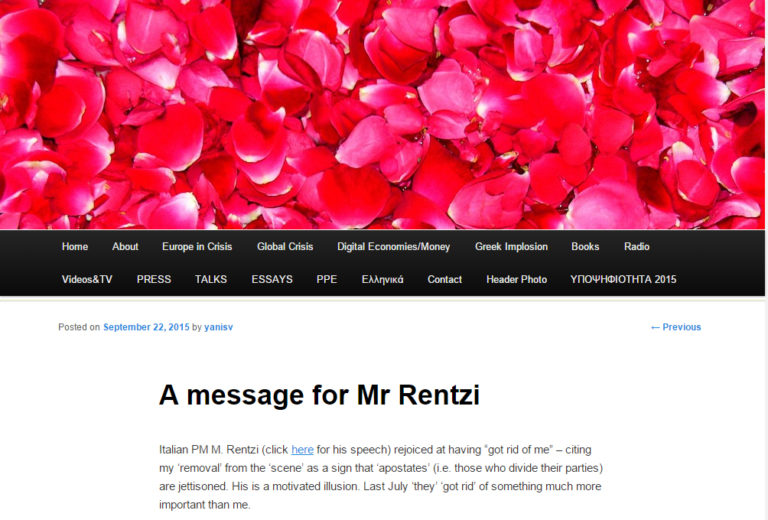
Task: Select Global Crisis in navigation
Action: (x=285, y=247)
